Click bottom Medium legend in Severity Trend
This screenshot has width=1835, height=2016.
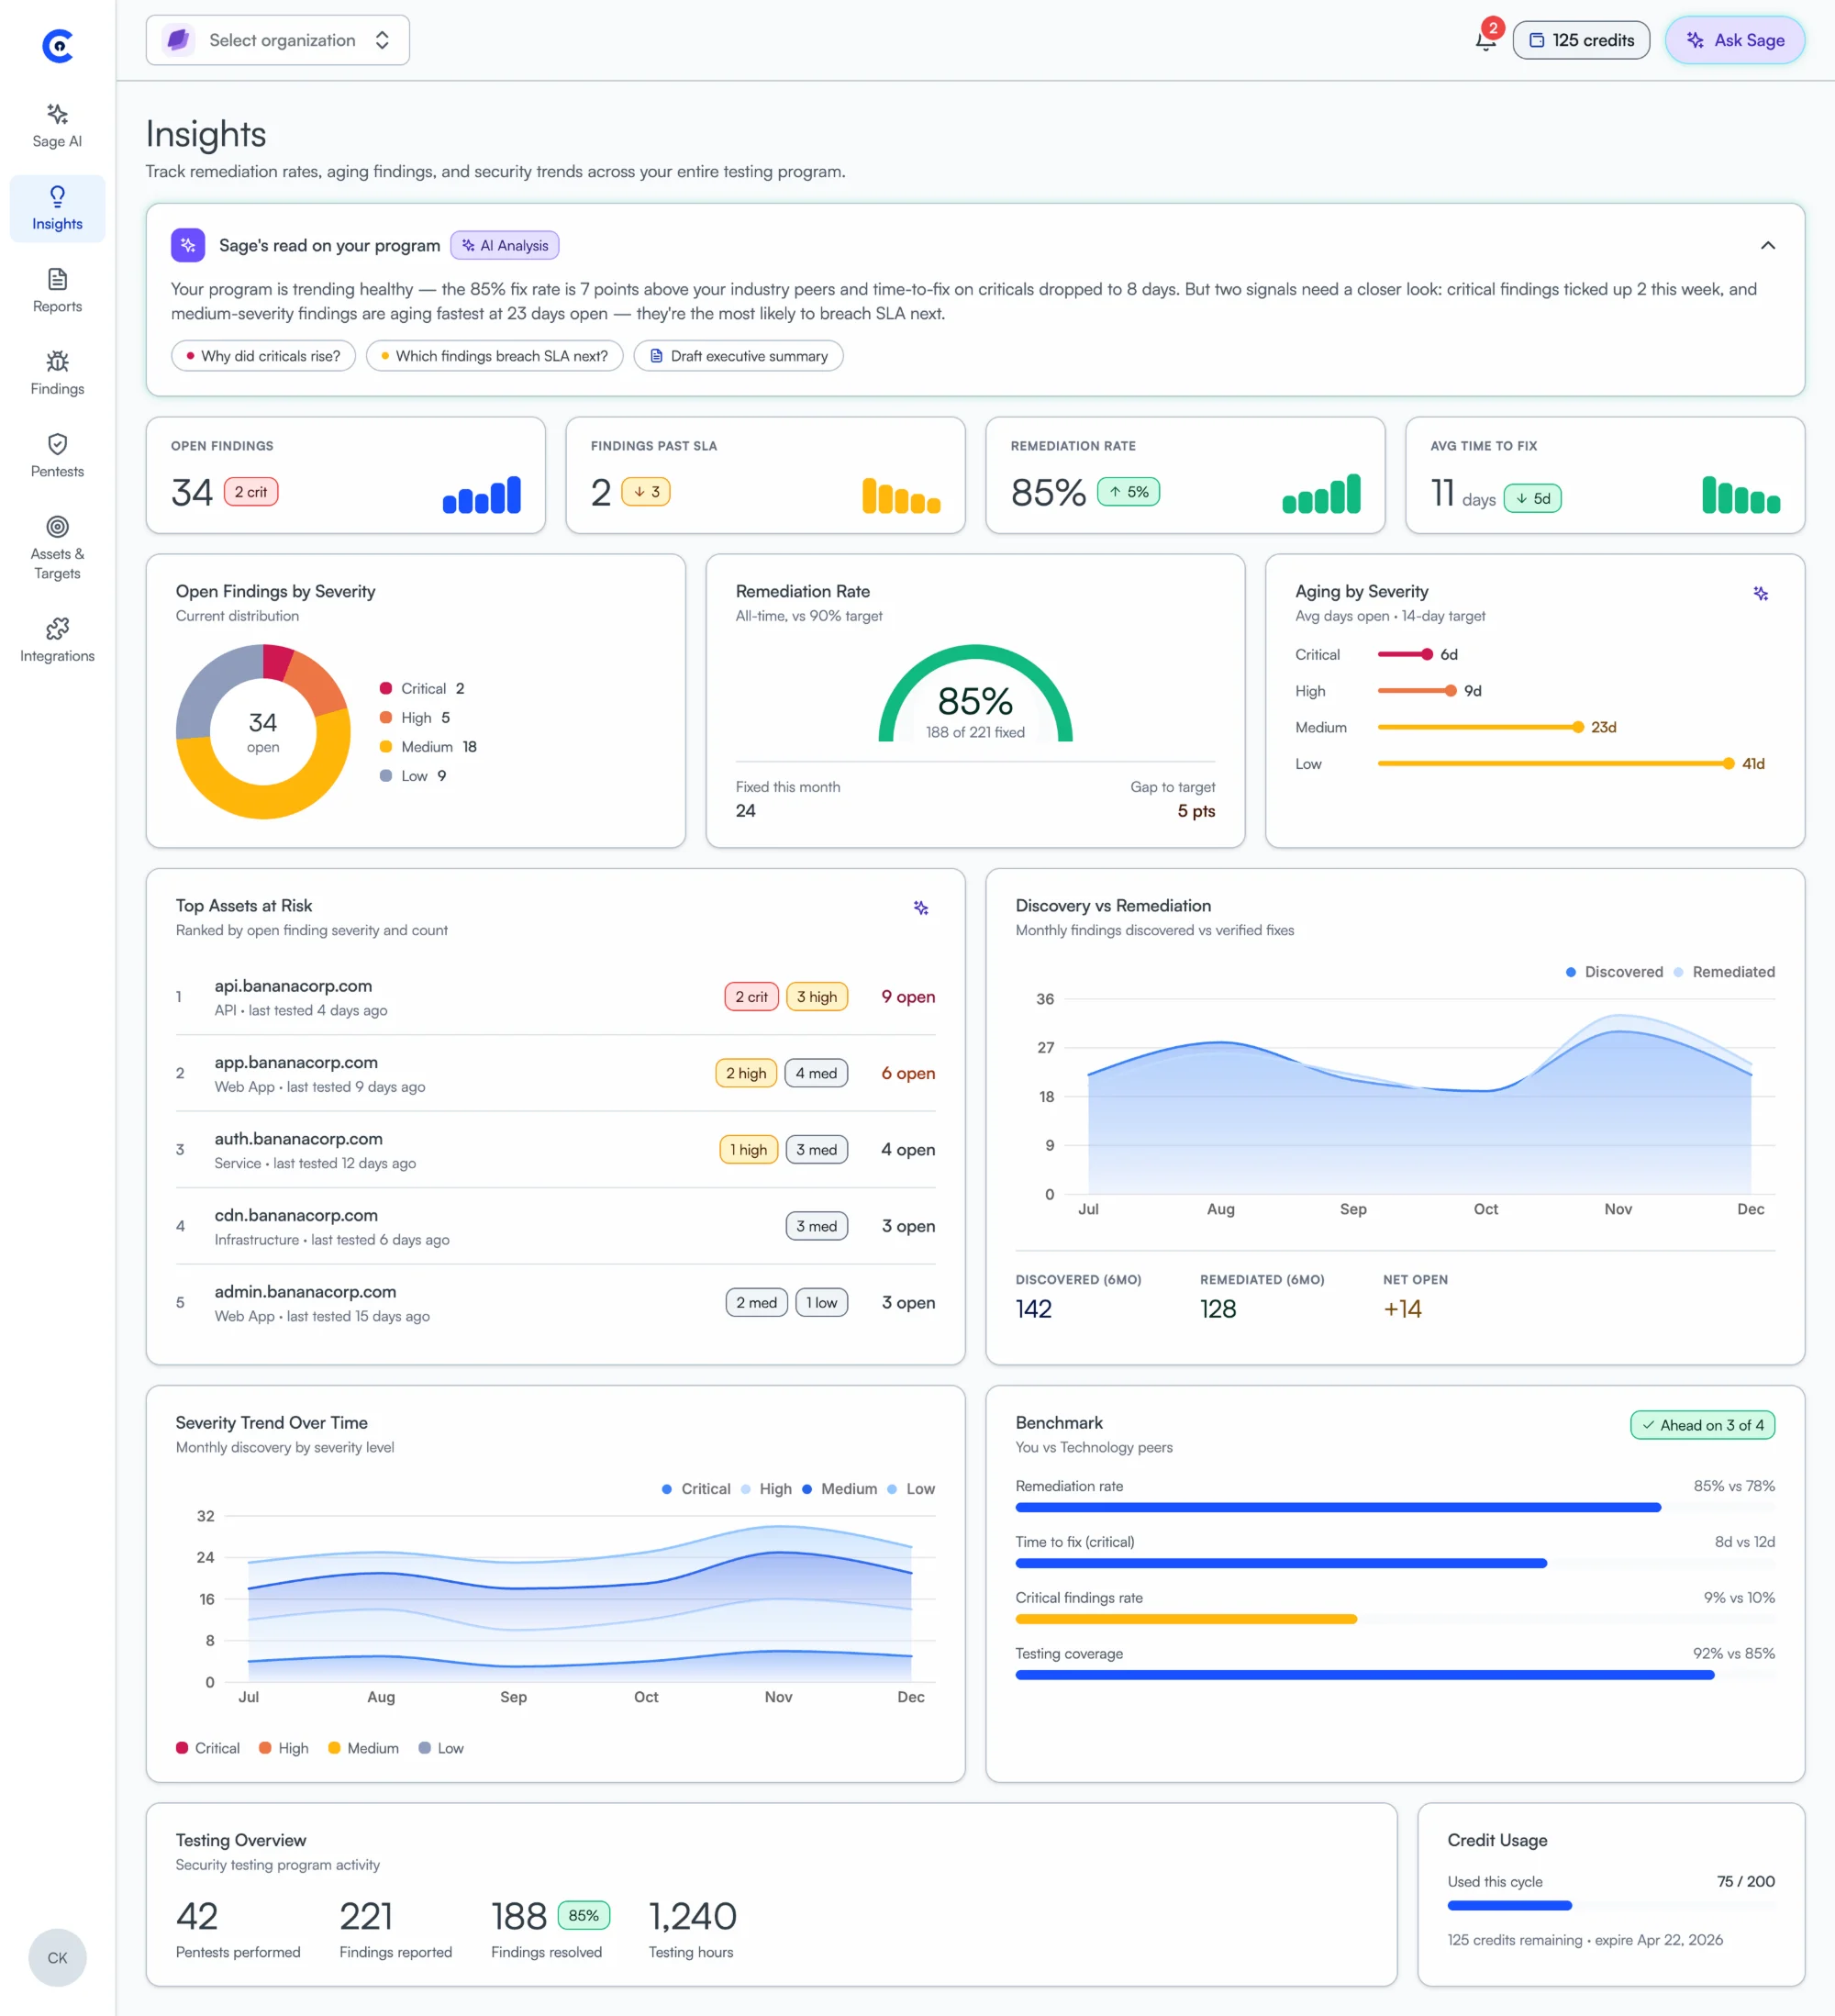click(x=364, y=1748)
